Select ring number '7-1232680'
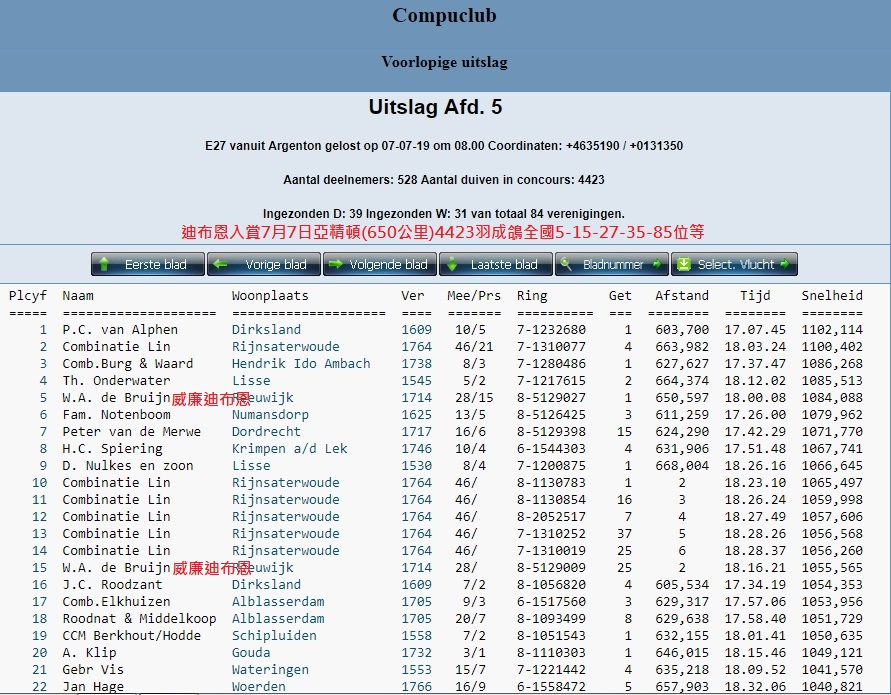 [x=551, y=330]
